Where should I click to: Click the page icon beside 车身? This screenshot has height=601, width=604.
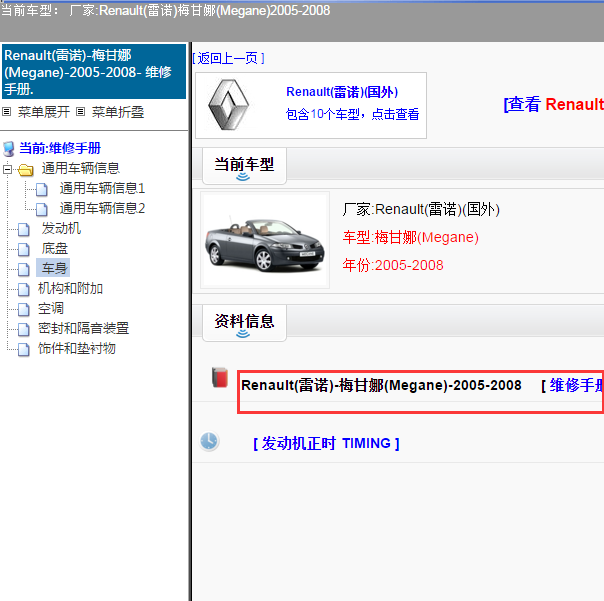coord(24,269)
